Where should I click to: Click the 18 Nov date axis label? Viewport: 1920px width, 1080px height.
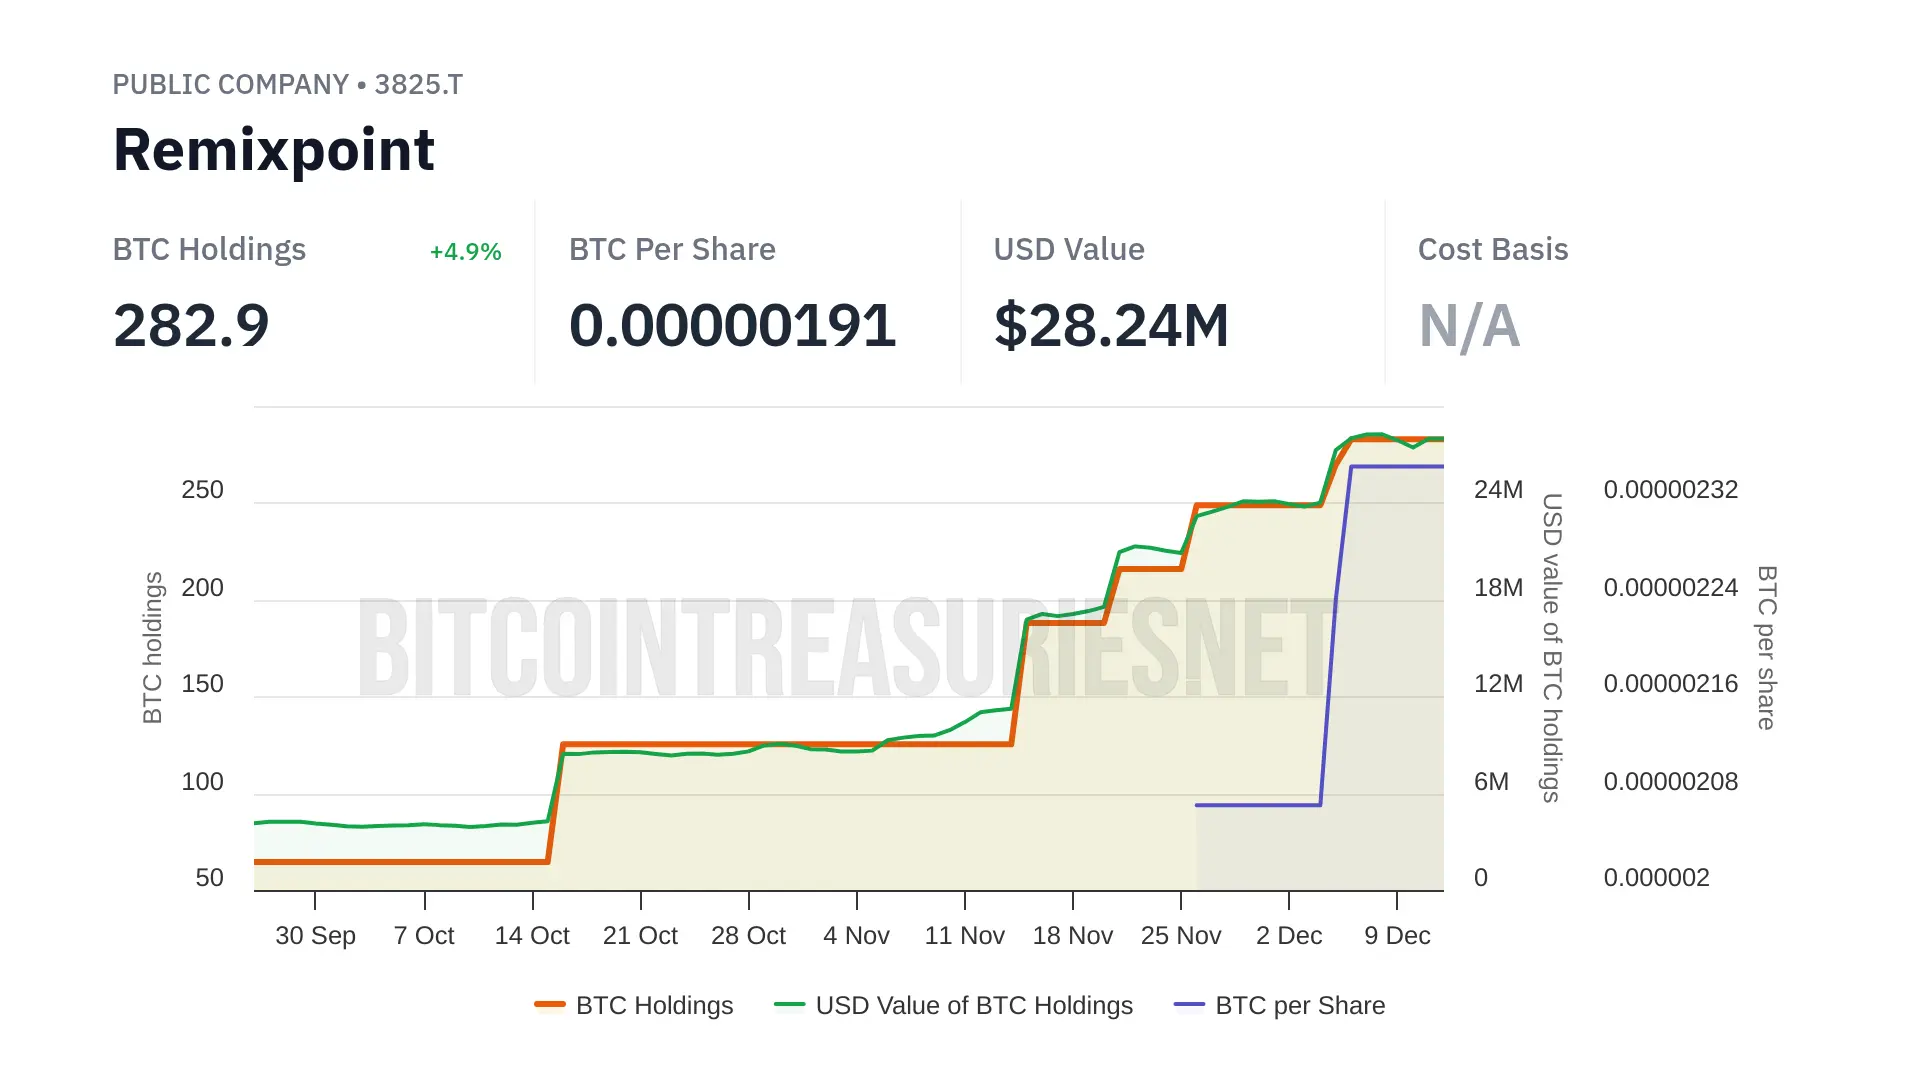point(1072,936)
